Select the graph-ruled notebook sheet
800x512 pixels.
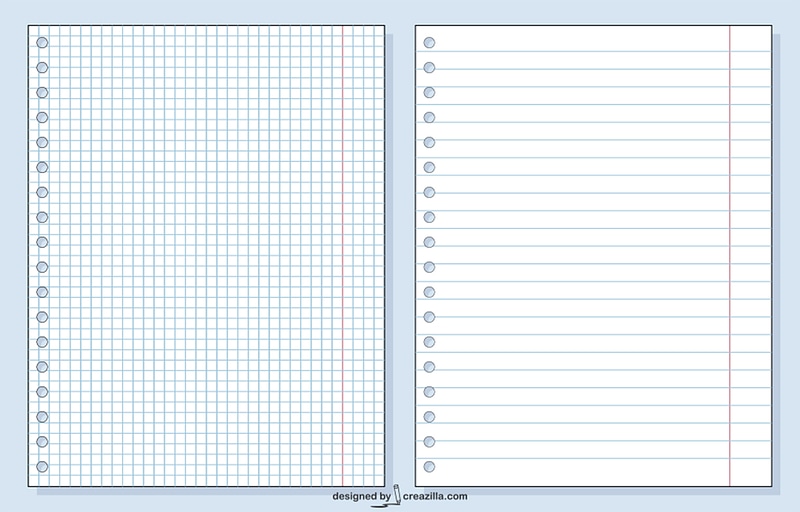(x=207, y=255)
